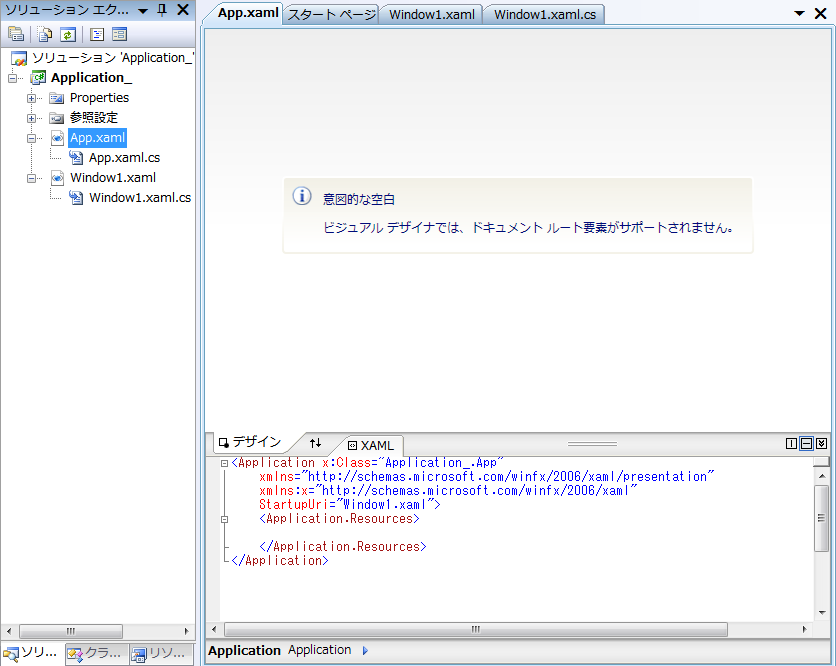Click the XAML editor scroll down arrow

822,613
